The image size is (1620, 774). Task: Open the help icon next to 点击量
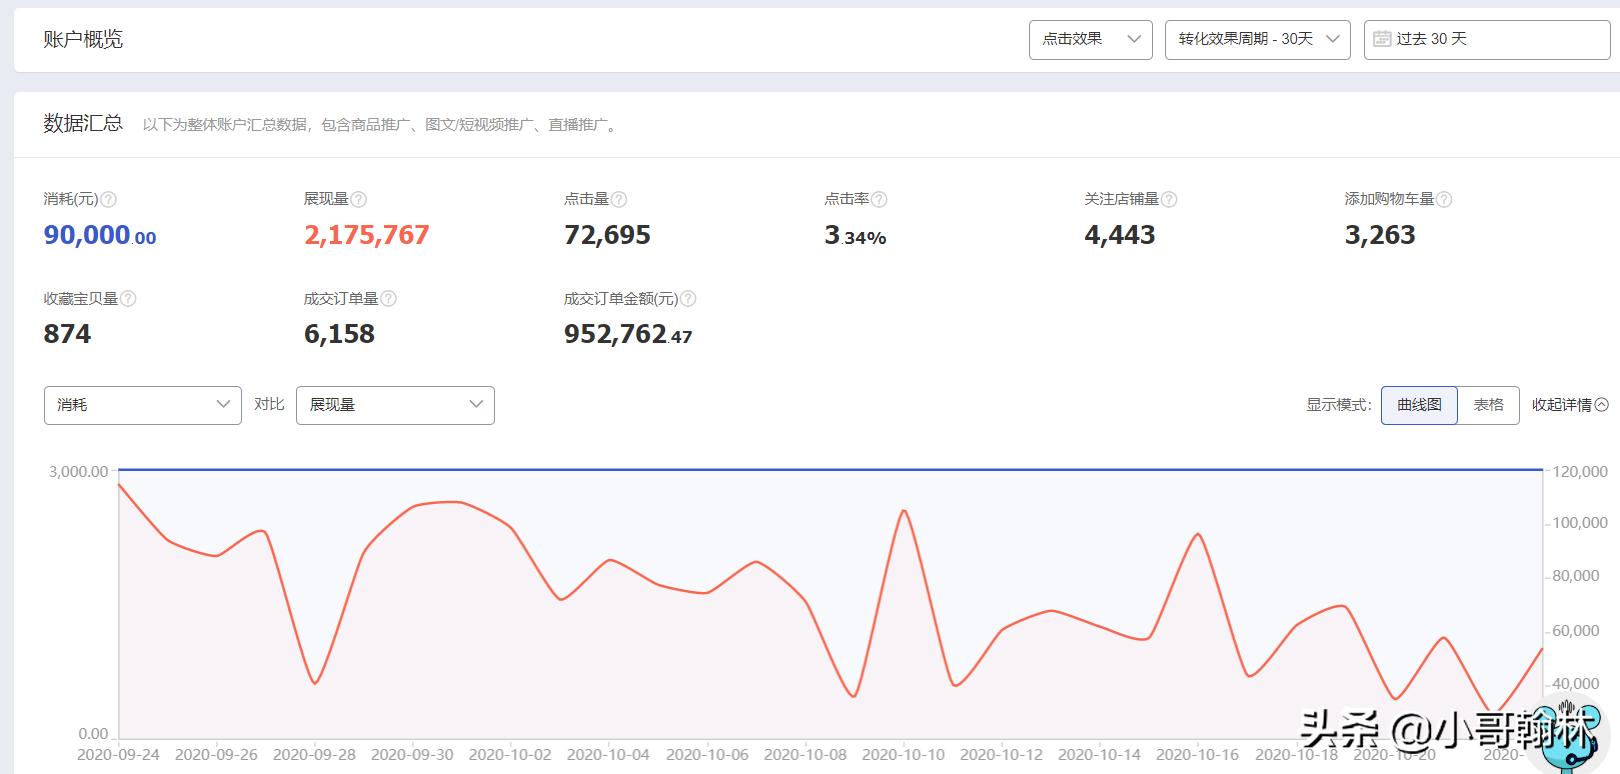tap(619, 199)
